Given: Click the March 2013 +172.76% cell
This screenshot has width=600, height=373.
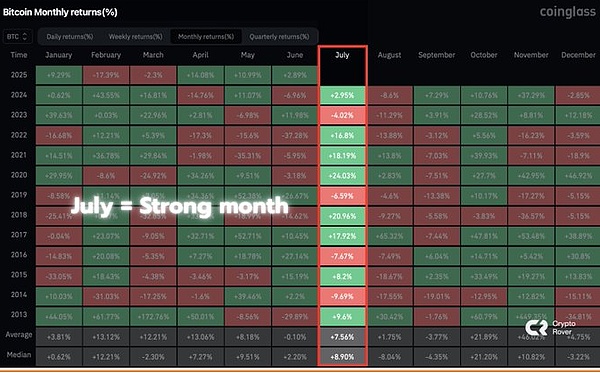Looking at the screenshot, I should (x=153, y=317).
